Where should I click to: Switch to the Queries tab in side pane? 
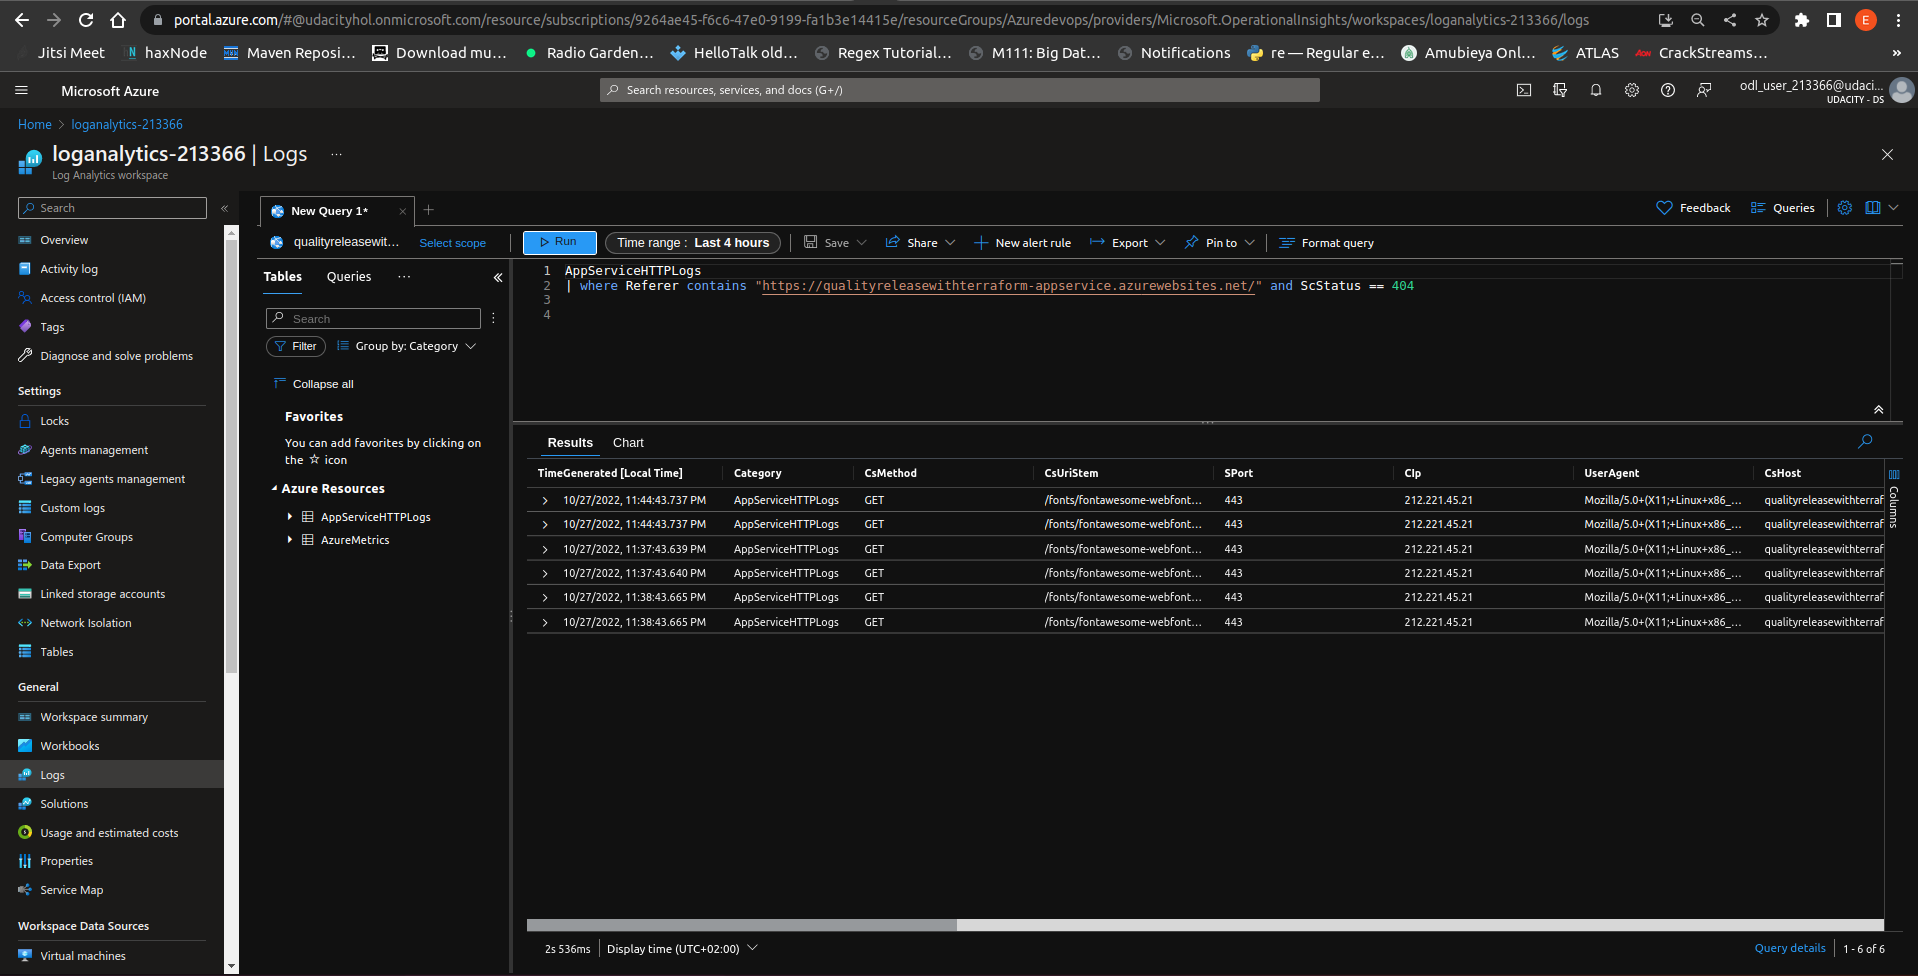349,277
